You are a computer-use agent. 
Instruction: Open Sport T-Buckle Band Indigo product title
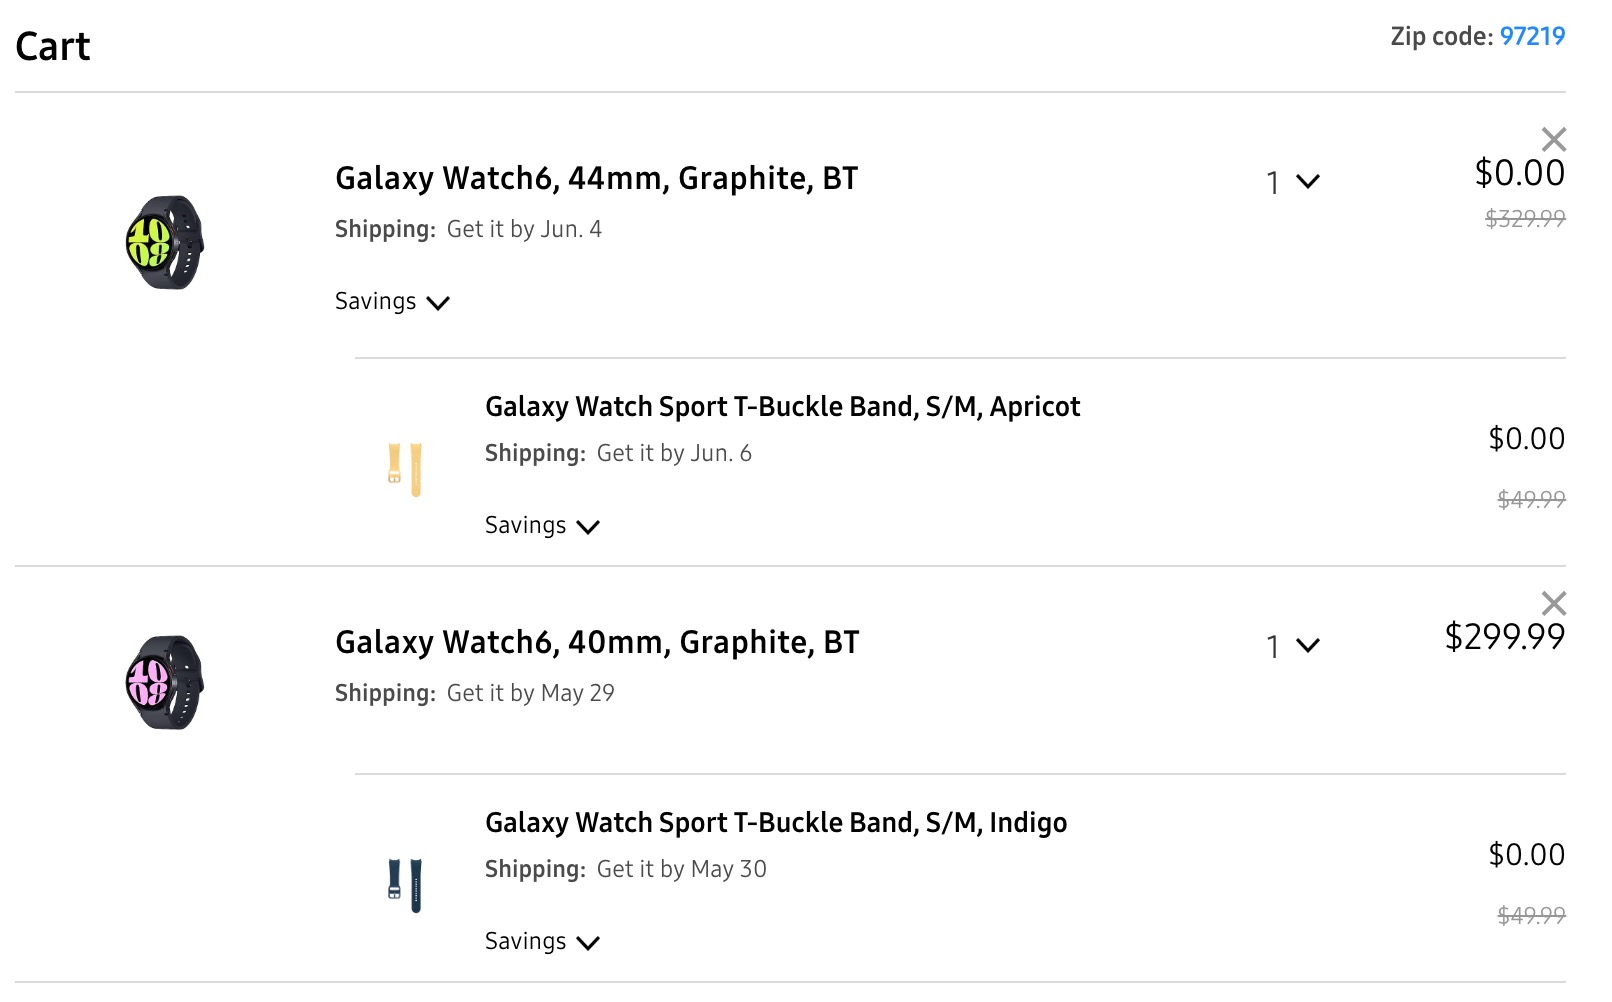pos(776,823)
